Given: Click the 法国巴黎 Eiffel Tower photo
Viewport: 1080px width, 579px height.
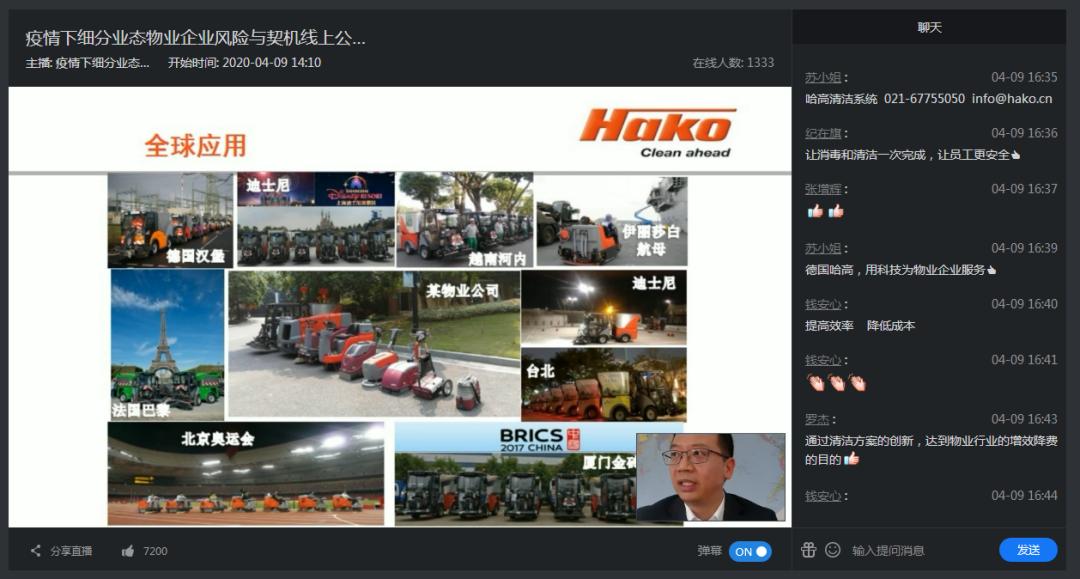Looking at the screenshot, I should coord(167,345).
